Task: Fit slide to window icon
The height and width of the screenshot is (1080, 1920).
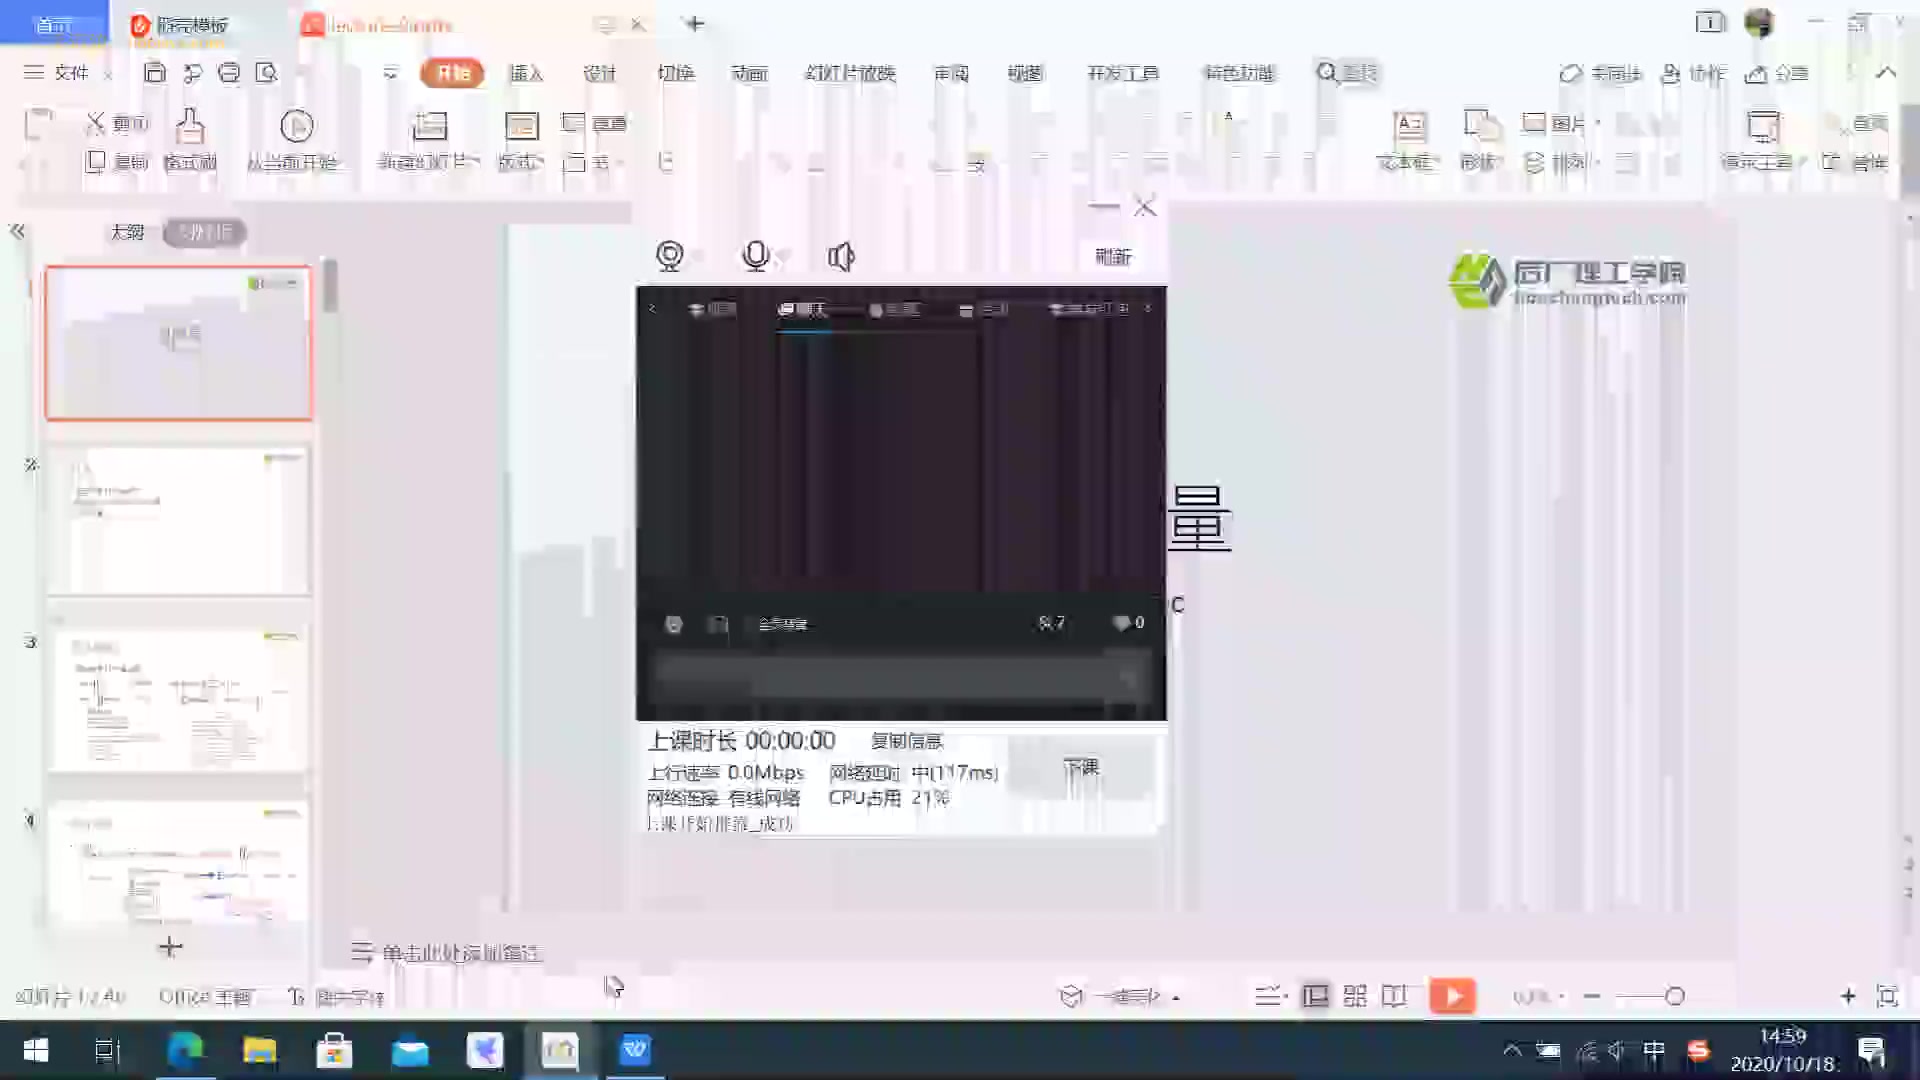Action: tap(1887, 996)
